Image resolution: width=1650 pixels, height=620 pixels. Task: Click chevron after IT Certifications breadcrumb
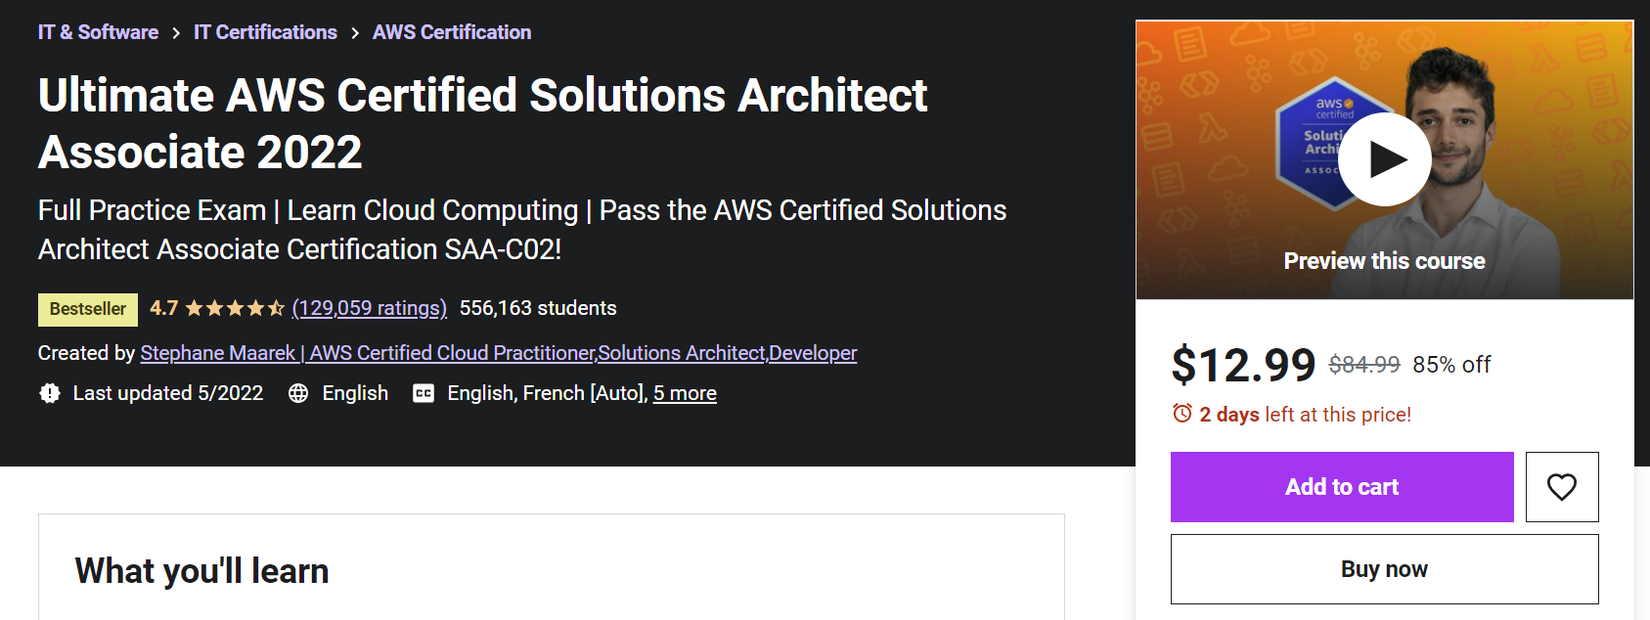[355, 33]
